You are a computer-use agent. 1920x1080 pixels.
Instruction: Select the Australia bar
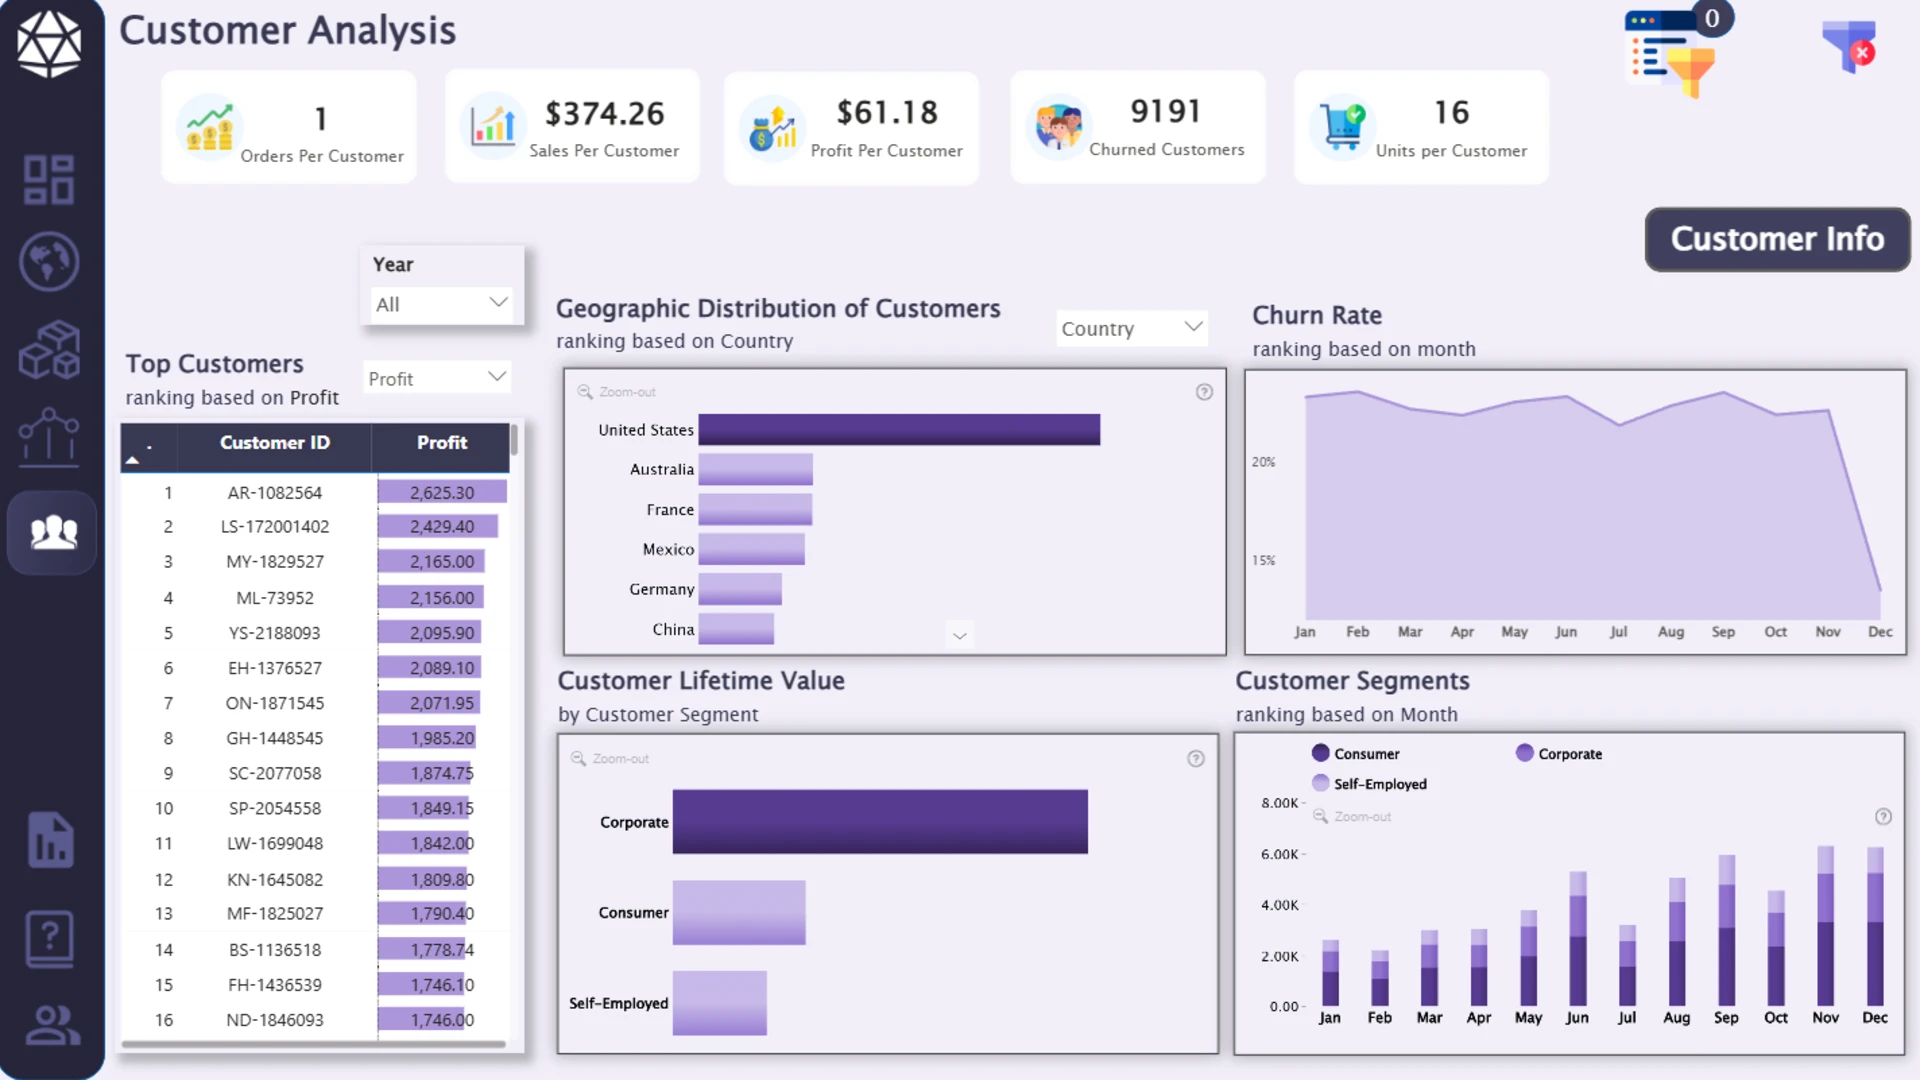[755, 470]
